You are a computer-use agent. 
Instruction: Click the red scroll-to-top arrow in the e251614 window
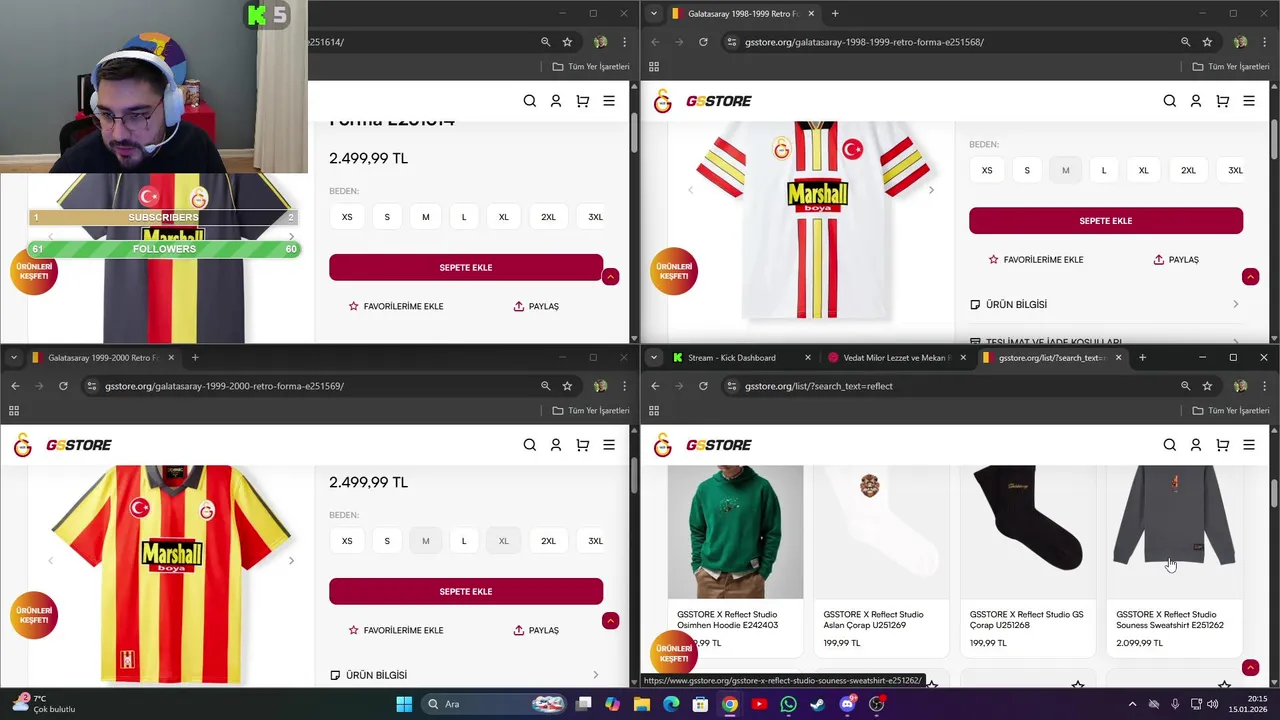pyautogui.click(x=610, y=276)
